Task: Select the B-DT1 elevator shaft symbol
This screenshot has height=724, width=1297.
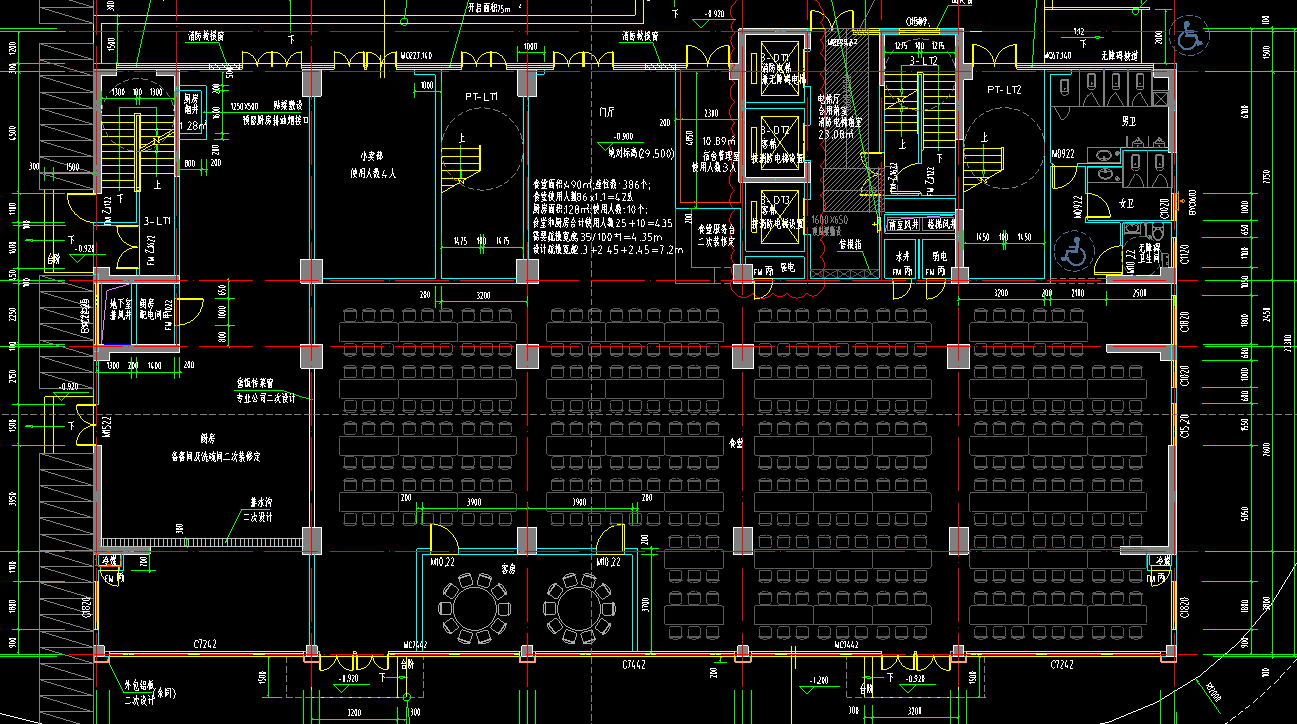Action: pos(778,68)
